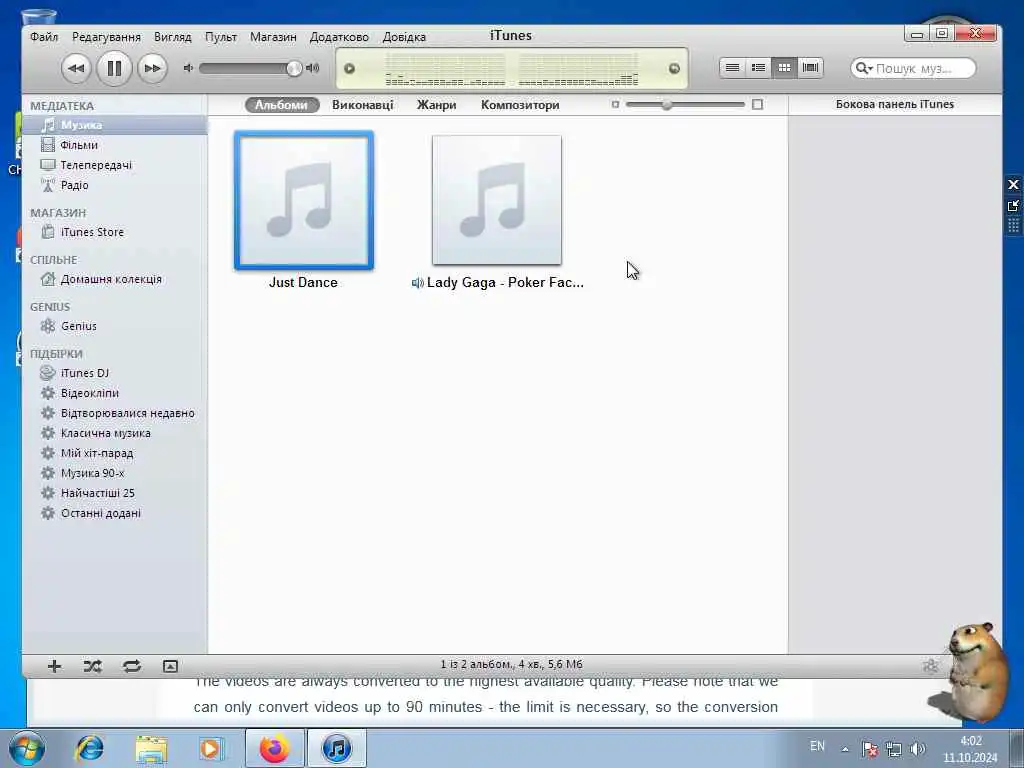Open the Вигляд menu

click(172, 37)
